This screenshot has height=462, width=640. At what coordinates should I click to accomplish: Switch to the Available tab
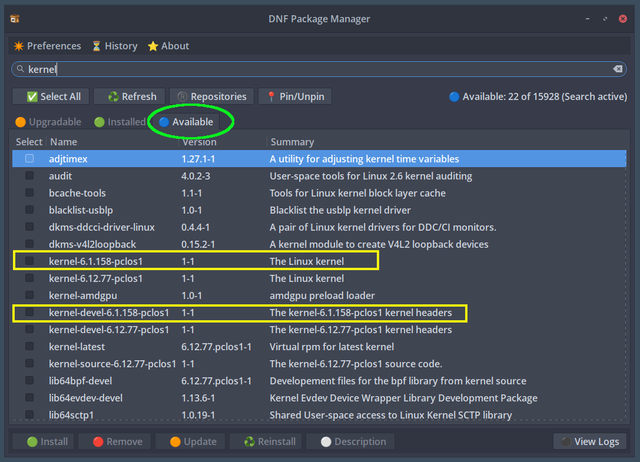(187, 122)
